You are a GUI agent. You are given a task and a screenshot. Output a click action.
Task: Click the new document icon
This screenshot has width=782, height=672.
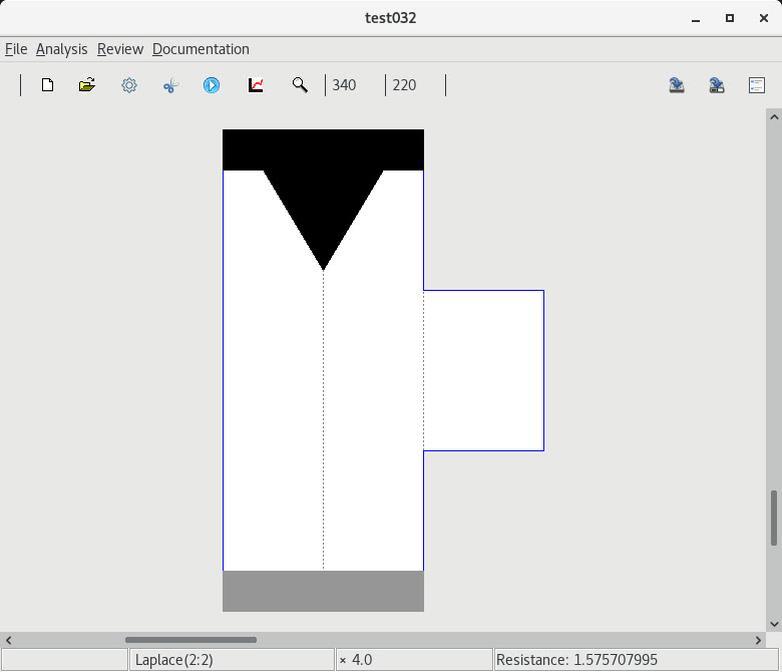tap(47, 85)
